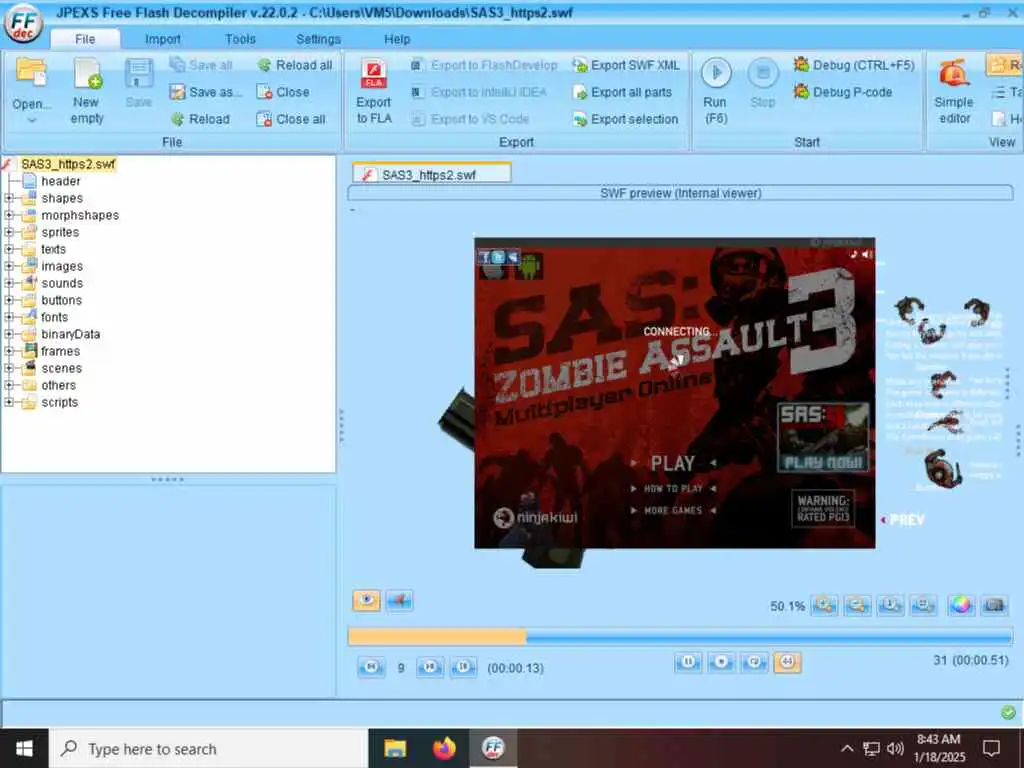The width and height of the screenshot is (1024, 768).
Task: Expand the sounds tree node
Action: coord(8,283)
